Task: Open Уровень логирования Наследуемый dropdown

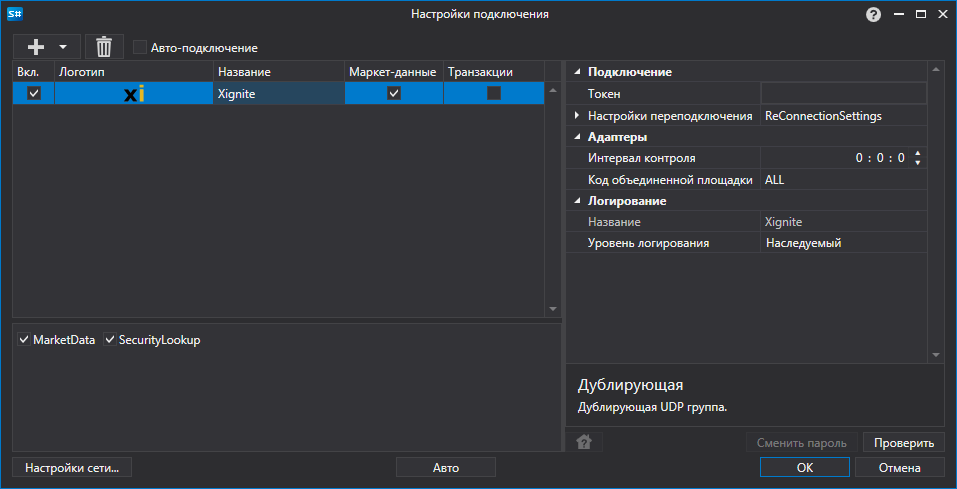Action: click(843, 243)
